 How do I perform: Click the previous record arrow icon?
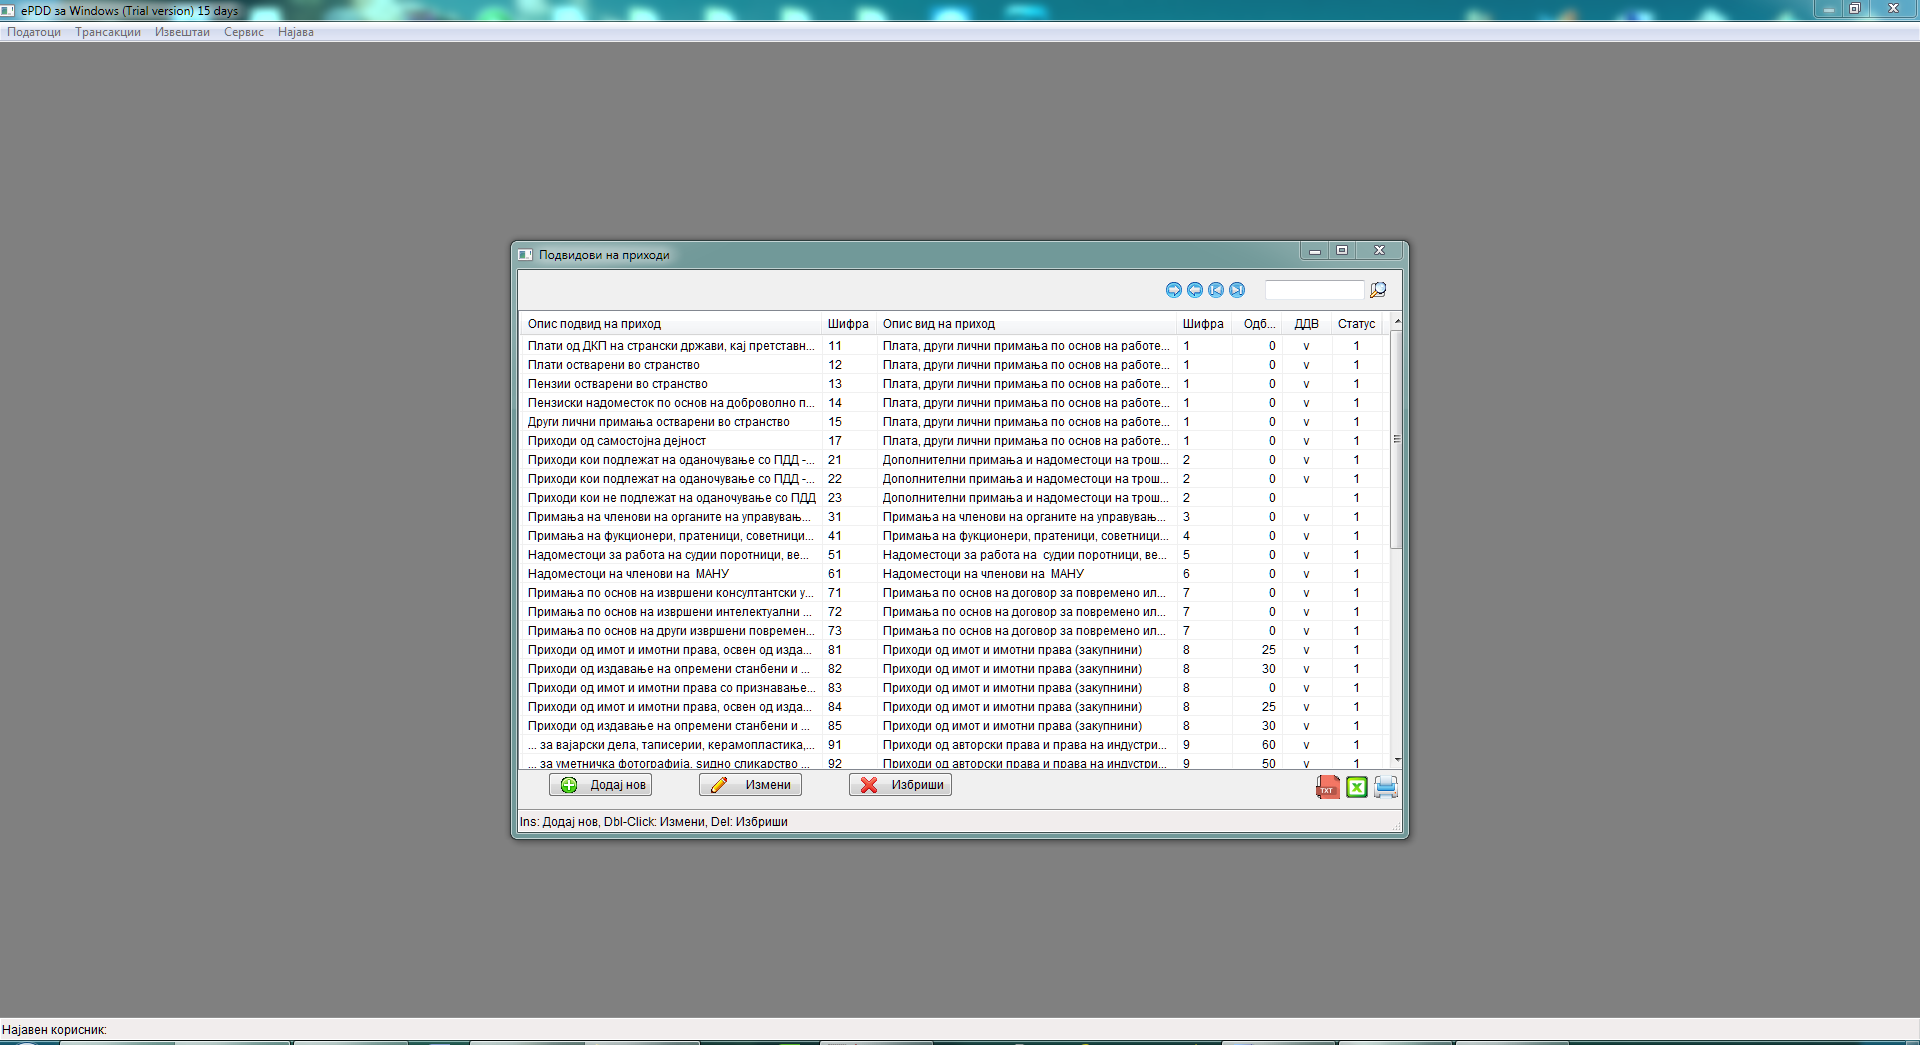pyautogui.click(x=1195, y=290)
